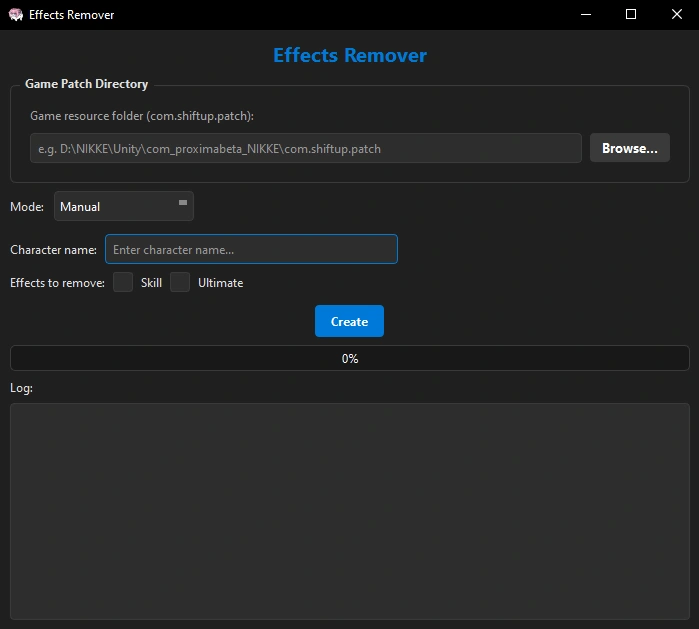Click the Character name input field

point(251,249)
